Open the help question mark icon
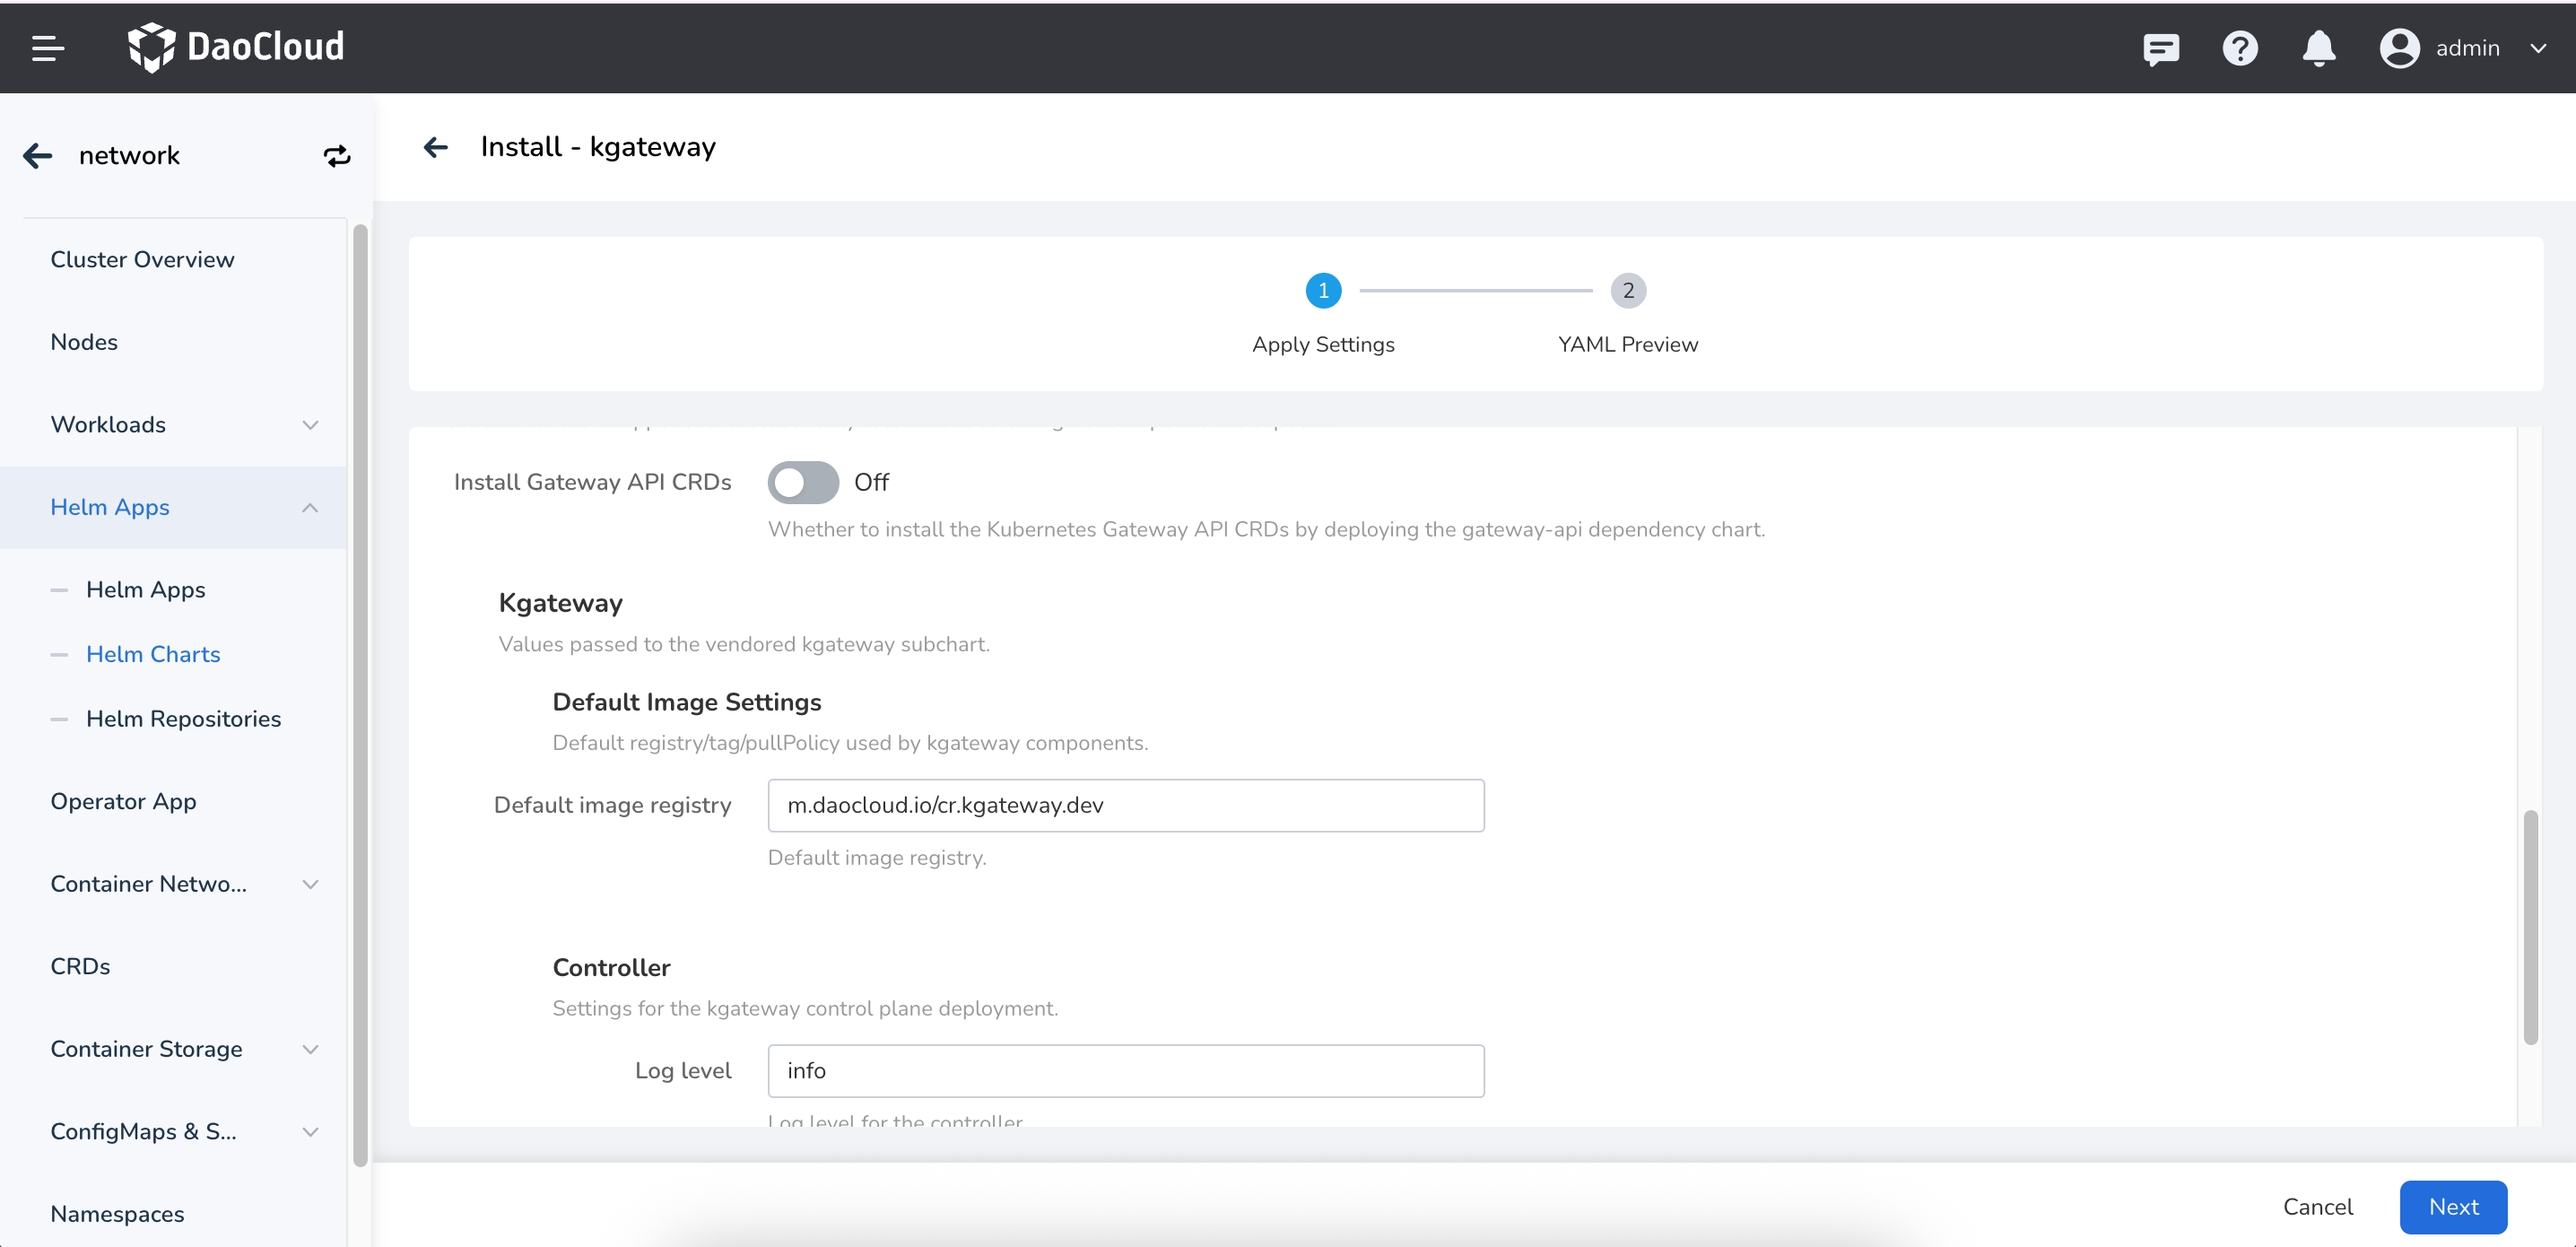Viewport: 2576px width, 1247px height. click(x=2239, y=48)
